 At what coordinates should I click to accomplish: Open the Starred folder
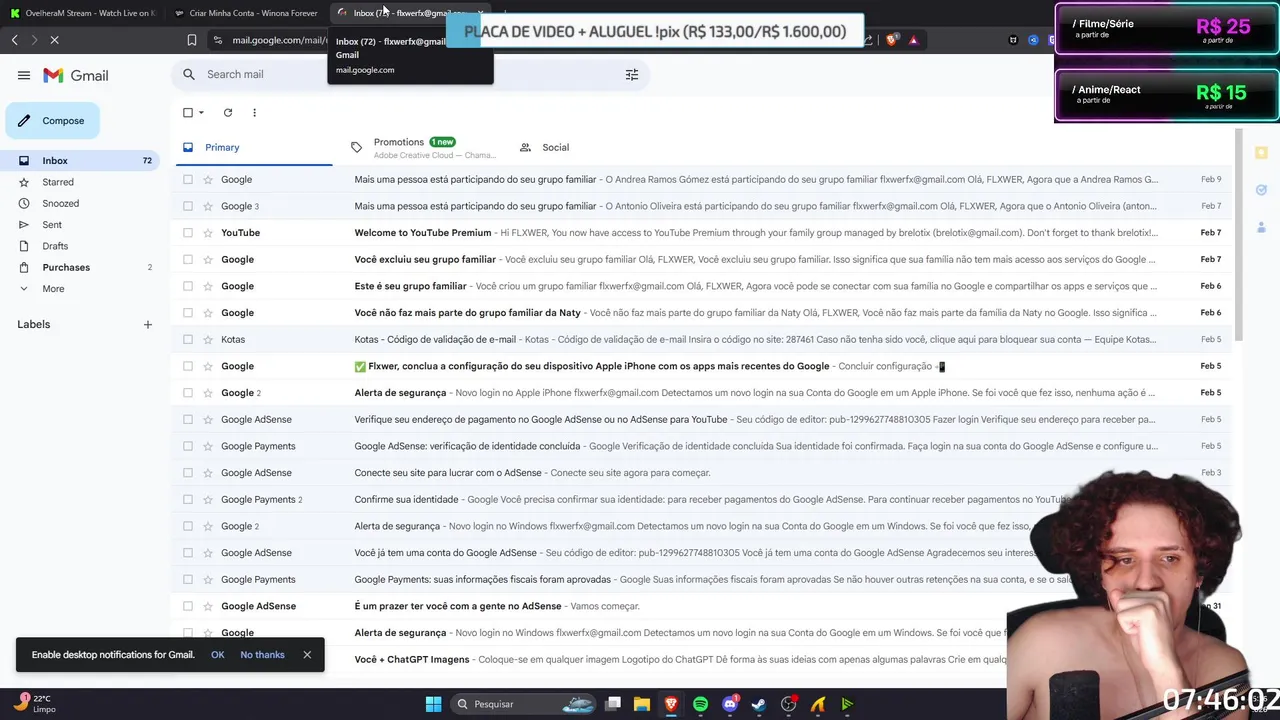click(x=58, y=182)
